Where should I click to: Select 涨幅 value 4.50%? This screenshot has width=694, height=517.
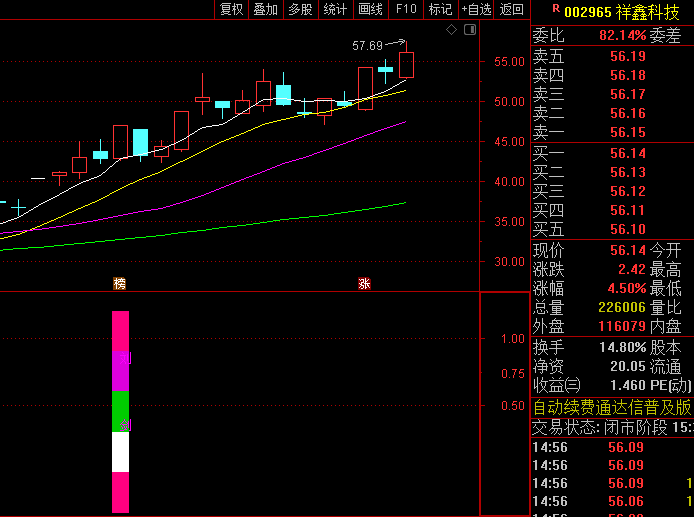(x=627, y=288)
